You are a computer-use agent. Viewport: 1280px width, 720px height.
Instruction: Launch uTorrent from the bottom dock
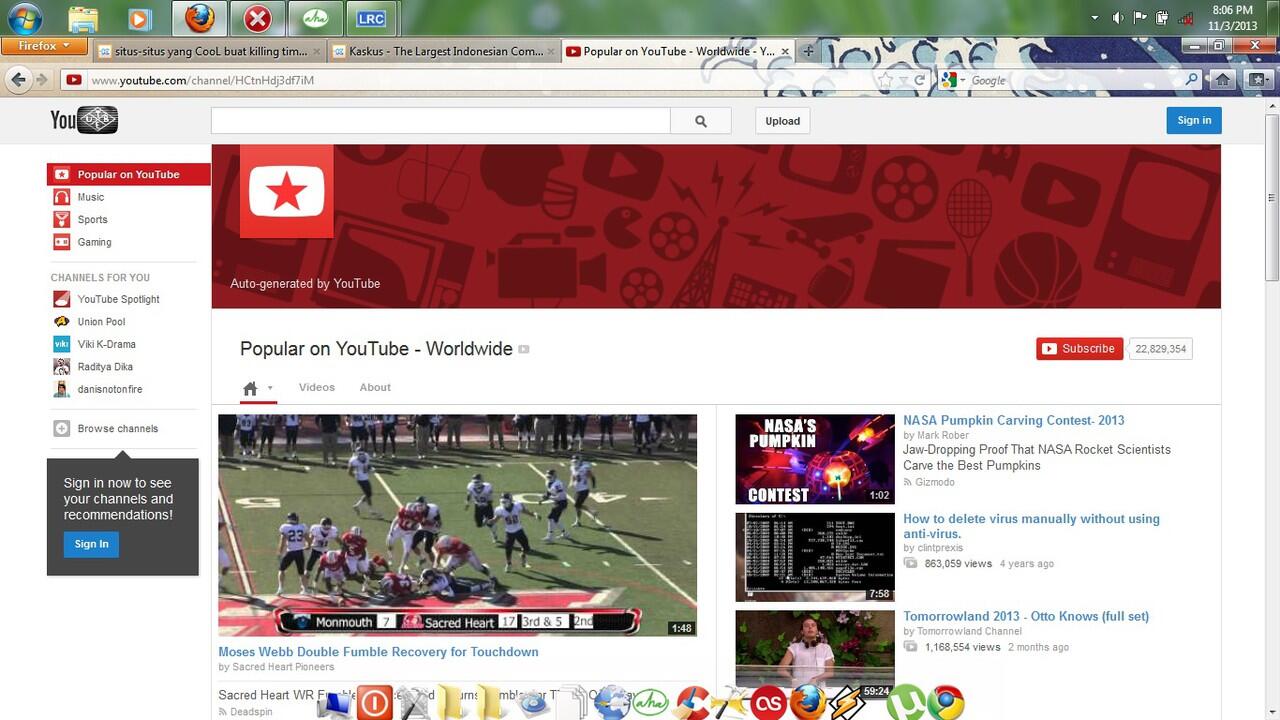(x=906, y=702)
